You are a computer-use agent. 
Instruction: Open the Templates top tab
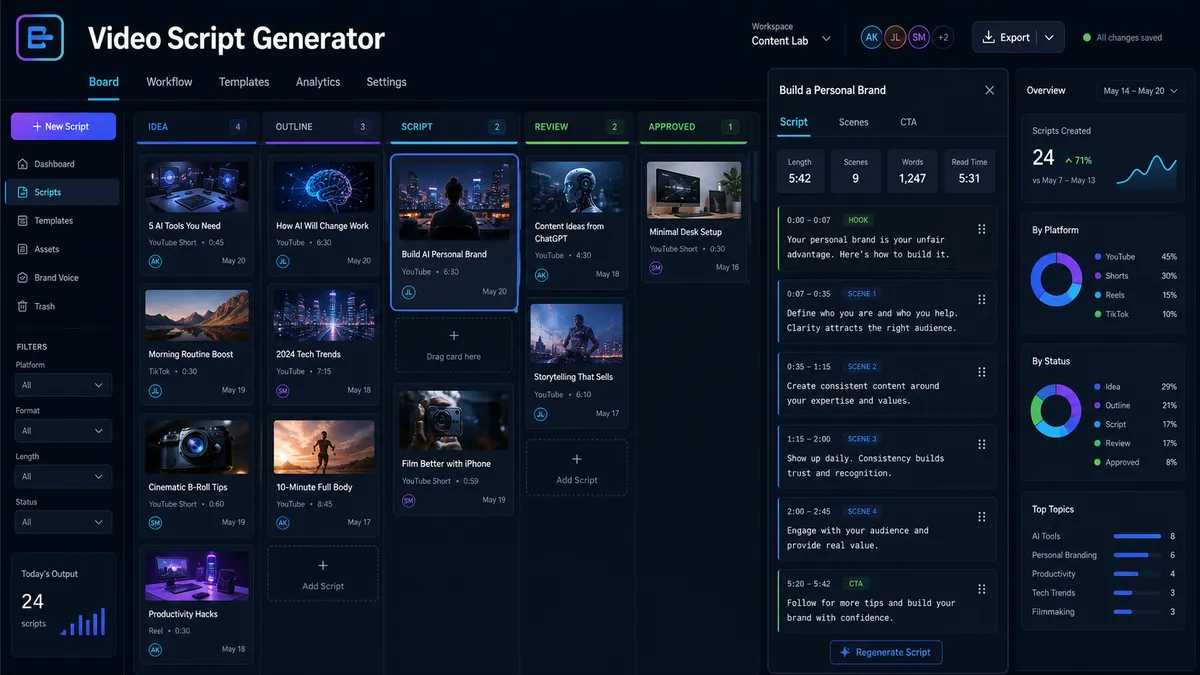coord(244,82)
